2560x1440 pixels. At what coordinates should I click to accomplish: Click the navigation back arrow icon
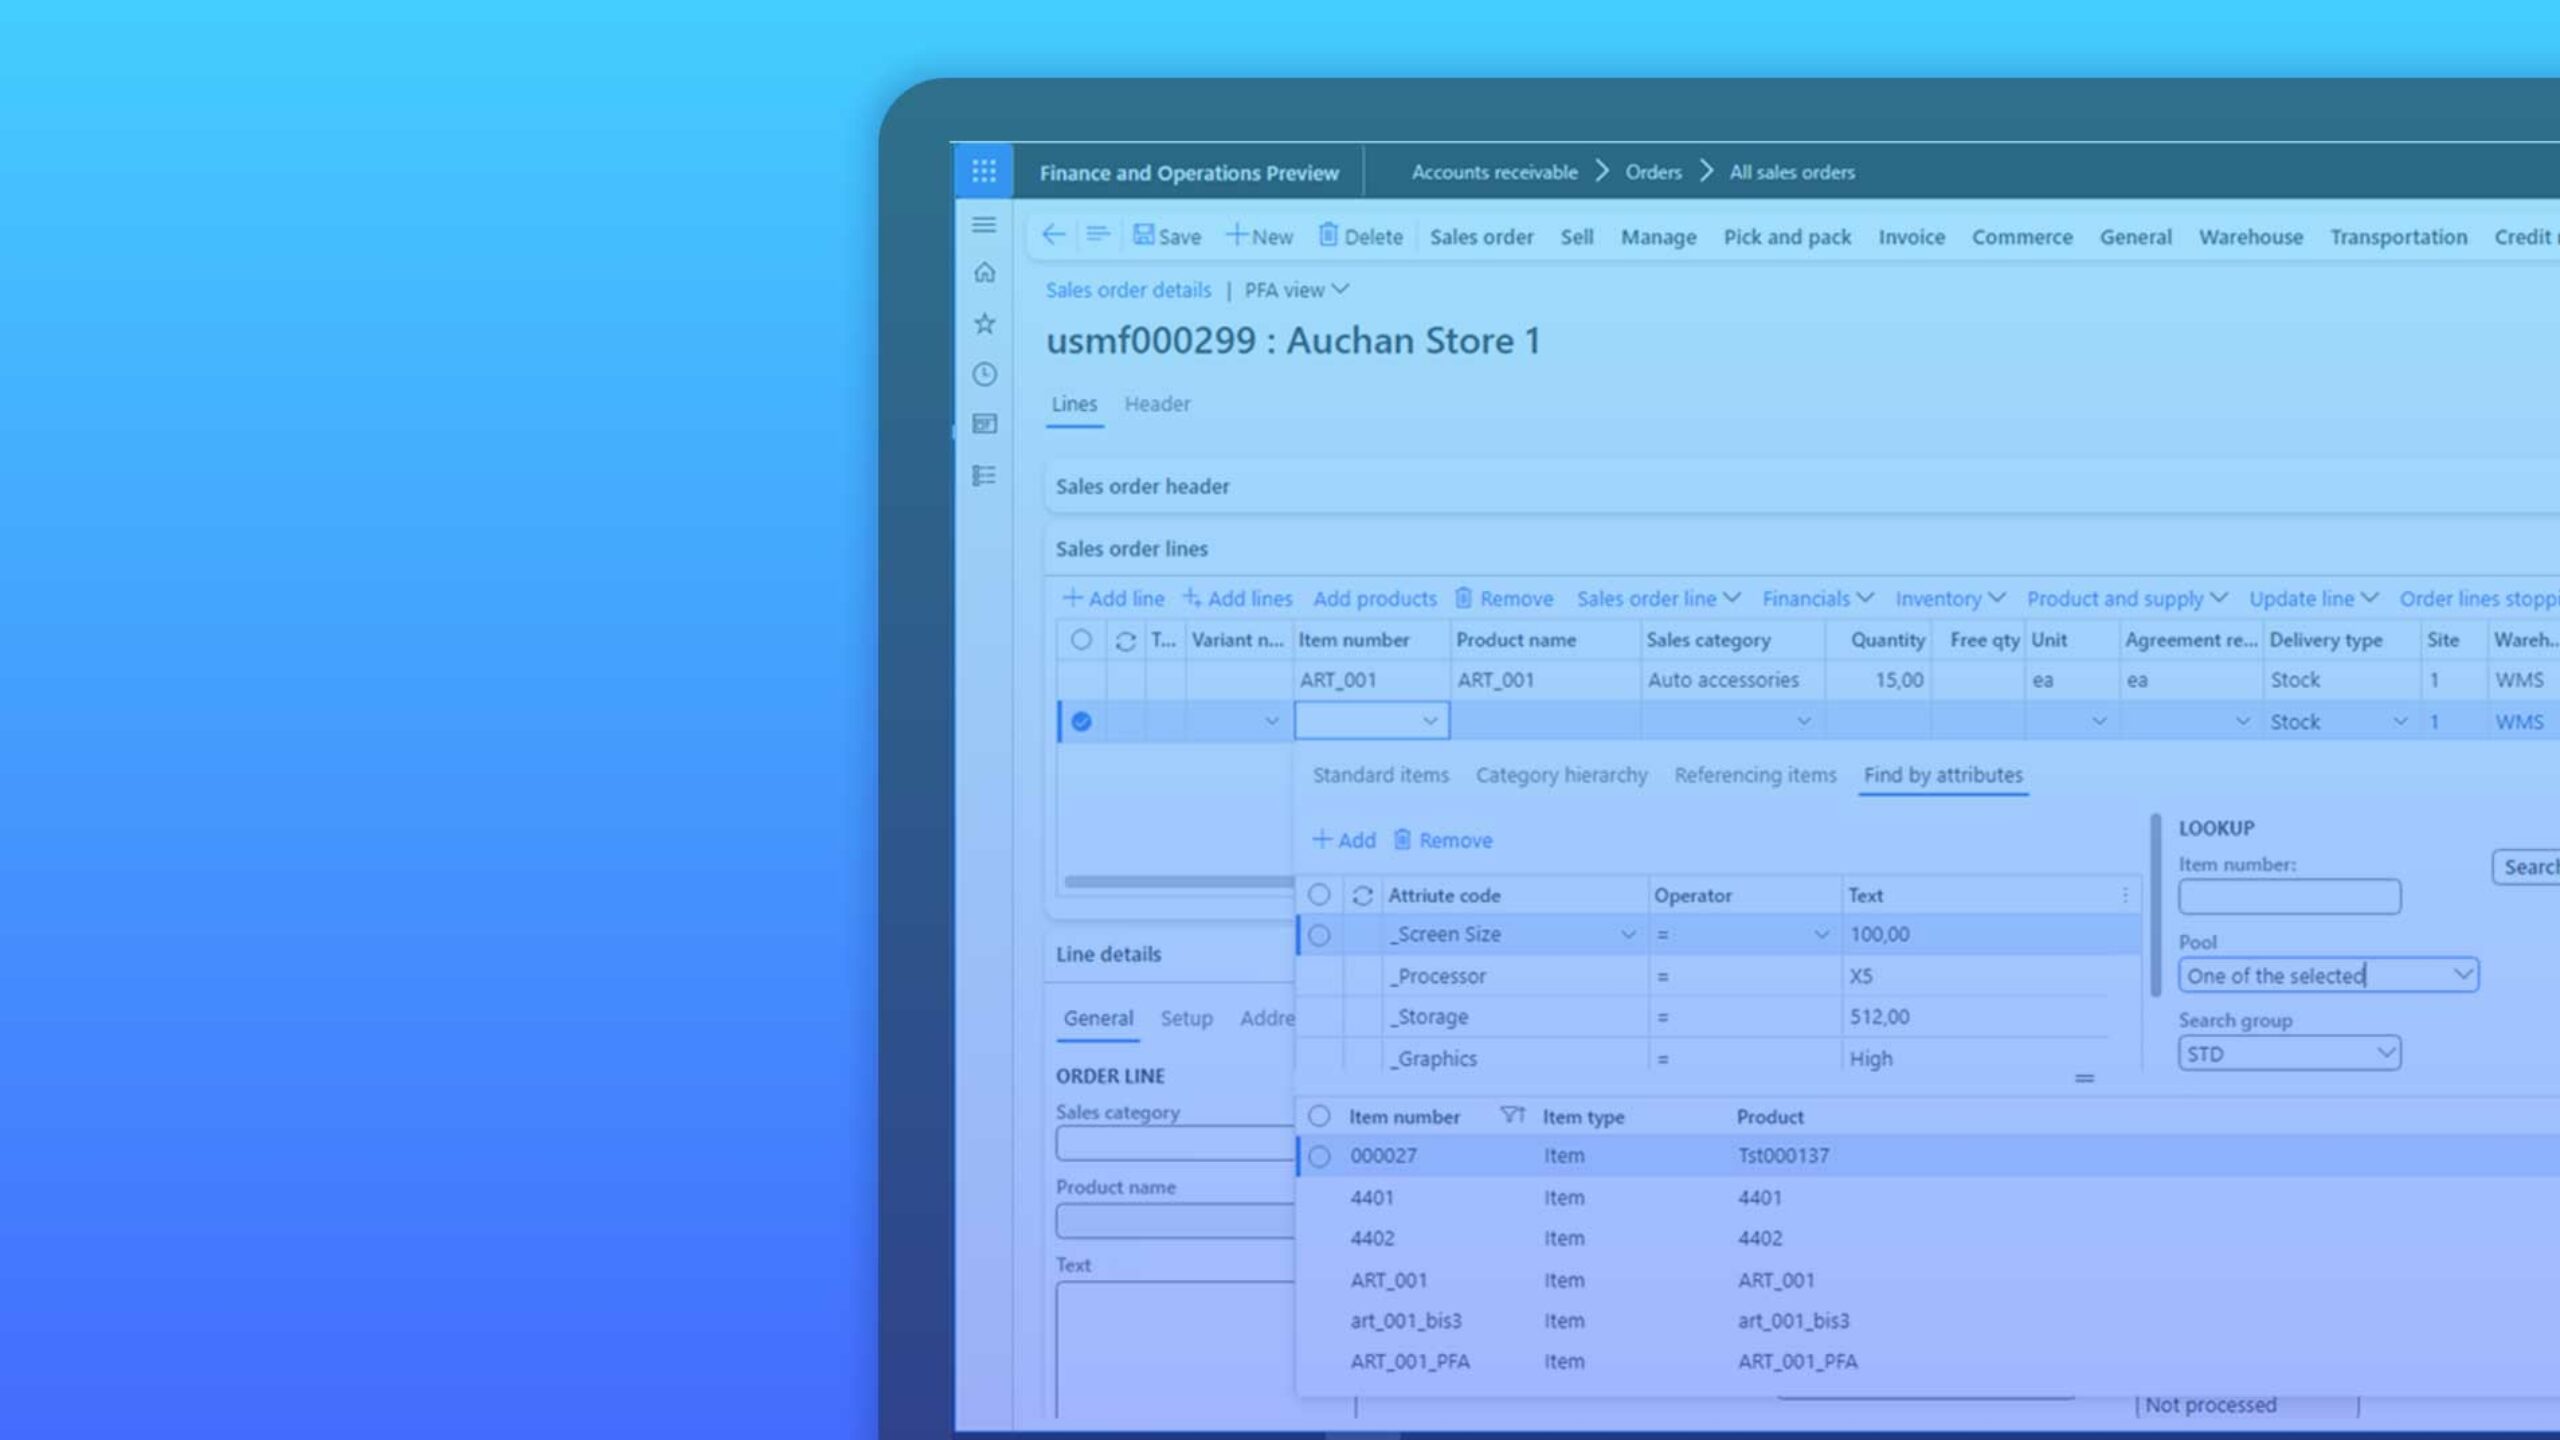(1053, 236)
